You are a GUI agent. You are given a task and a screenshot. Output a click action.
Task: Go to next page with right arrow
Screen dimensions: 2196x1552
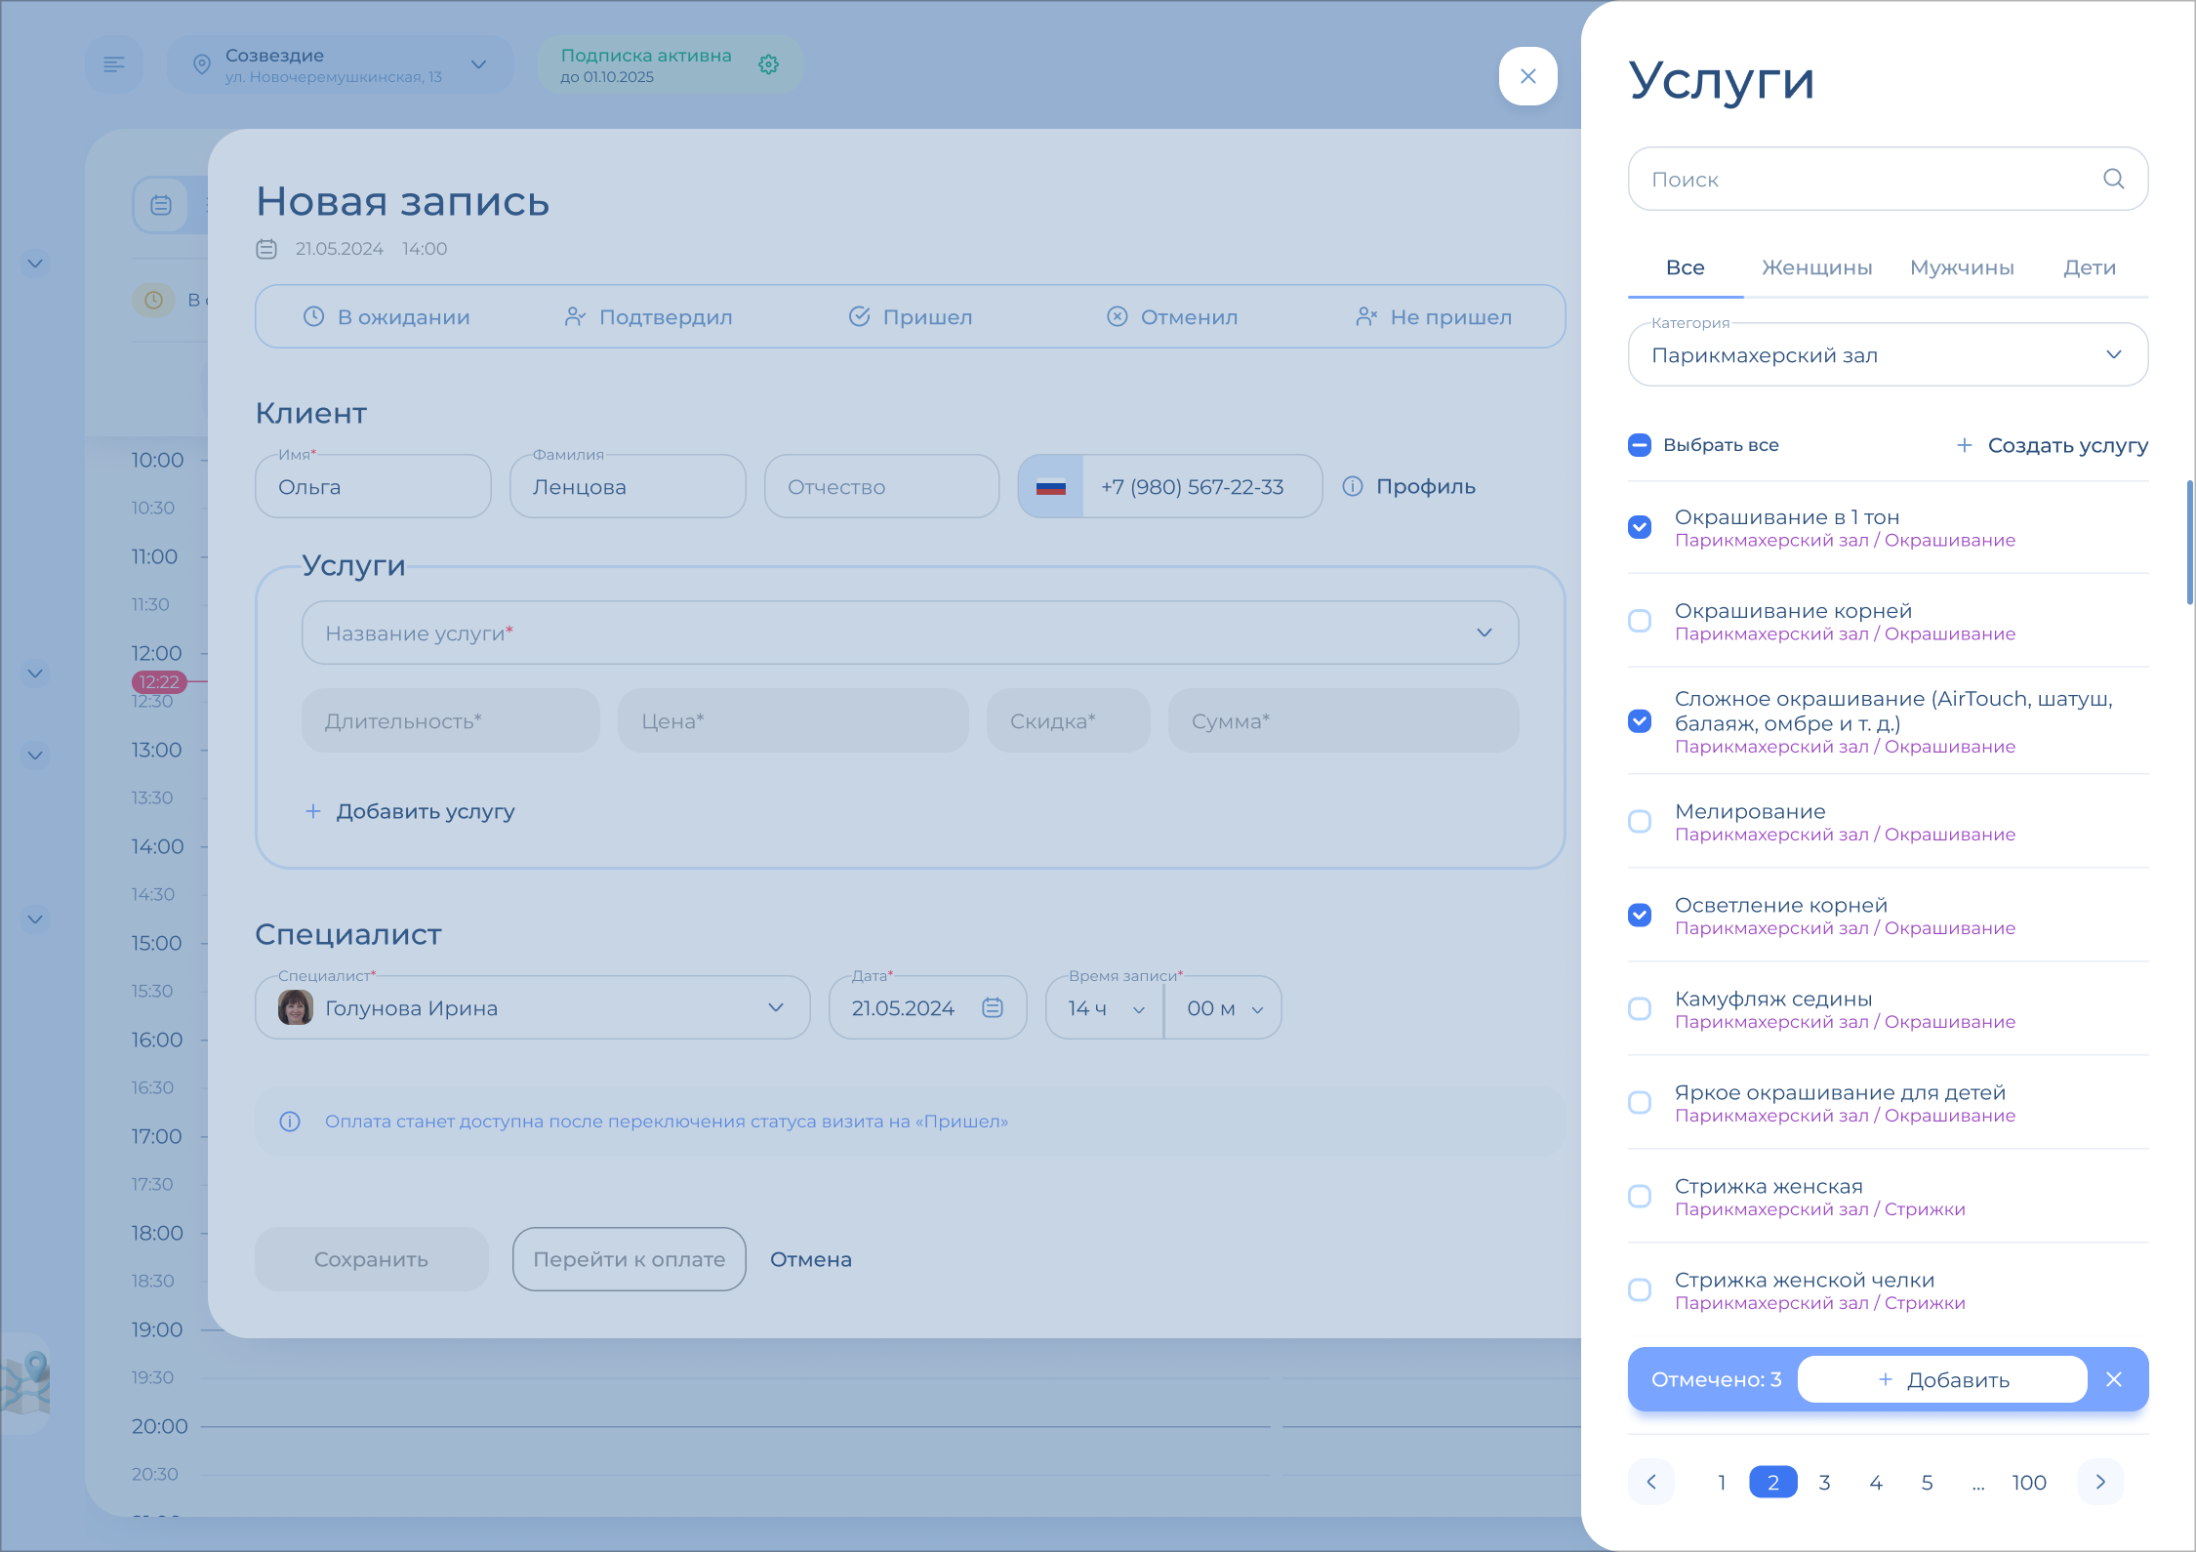2100,1482
